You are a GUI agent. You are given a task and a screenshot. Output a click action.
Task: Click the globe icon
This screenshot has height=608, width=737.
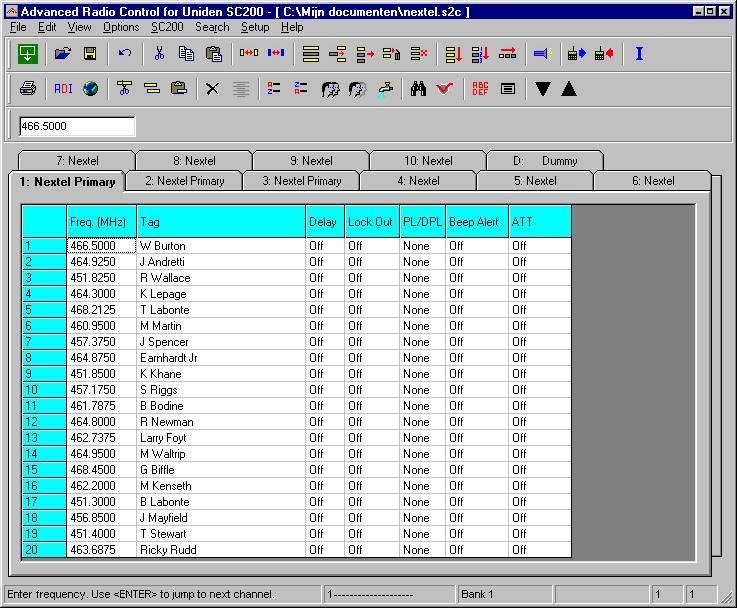(90, 88)
